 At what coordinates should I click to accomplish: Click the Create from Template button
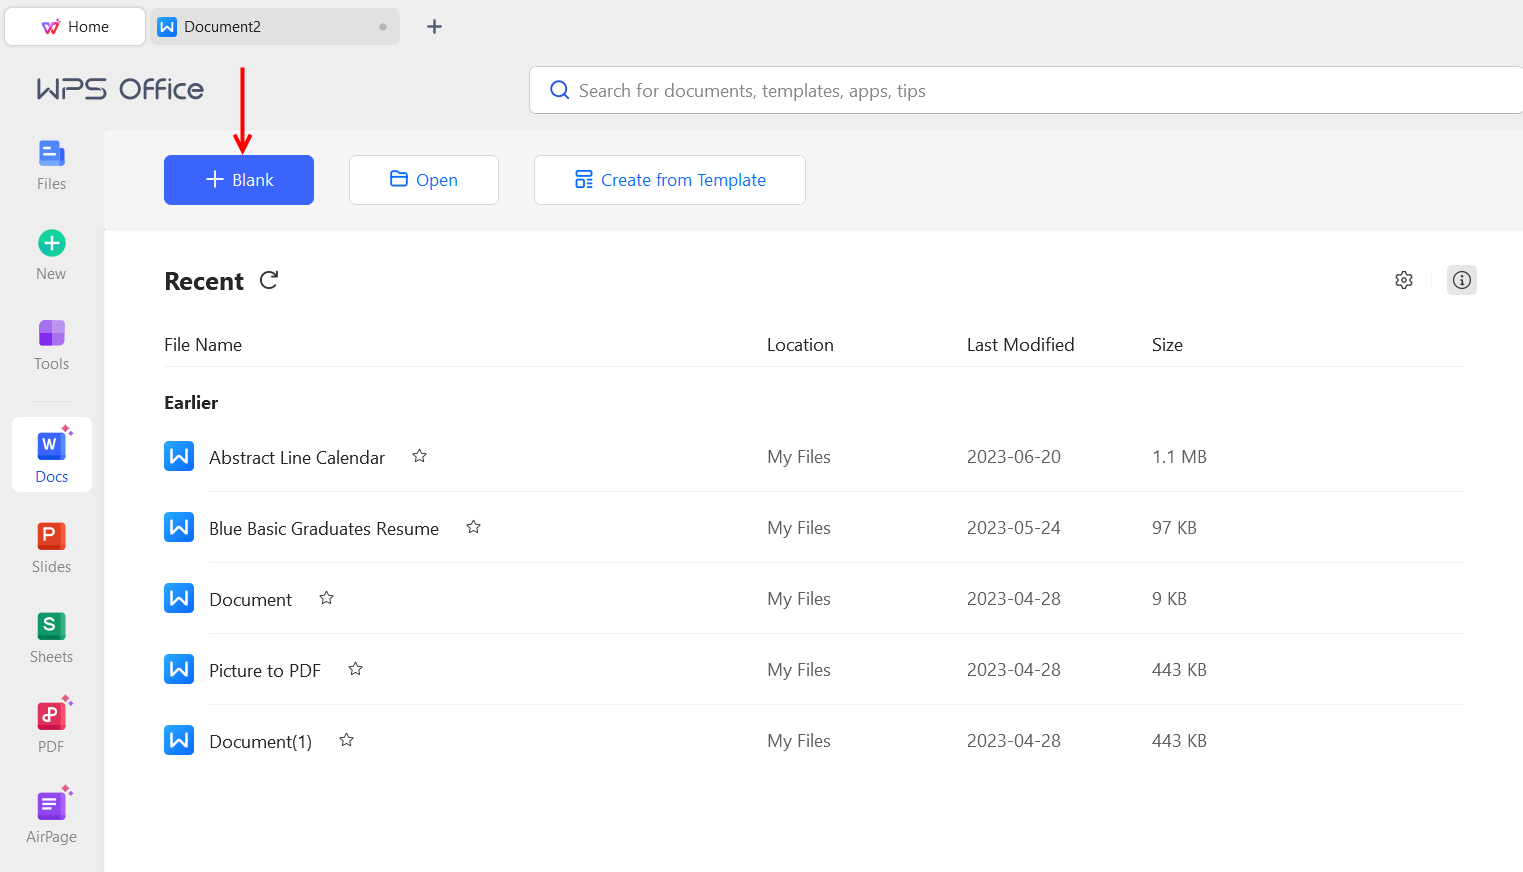tap(669, 180)
